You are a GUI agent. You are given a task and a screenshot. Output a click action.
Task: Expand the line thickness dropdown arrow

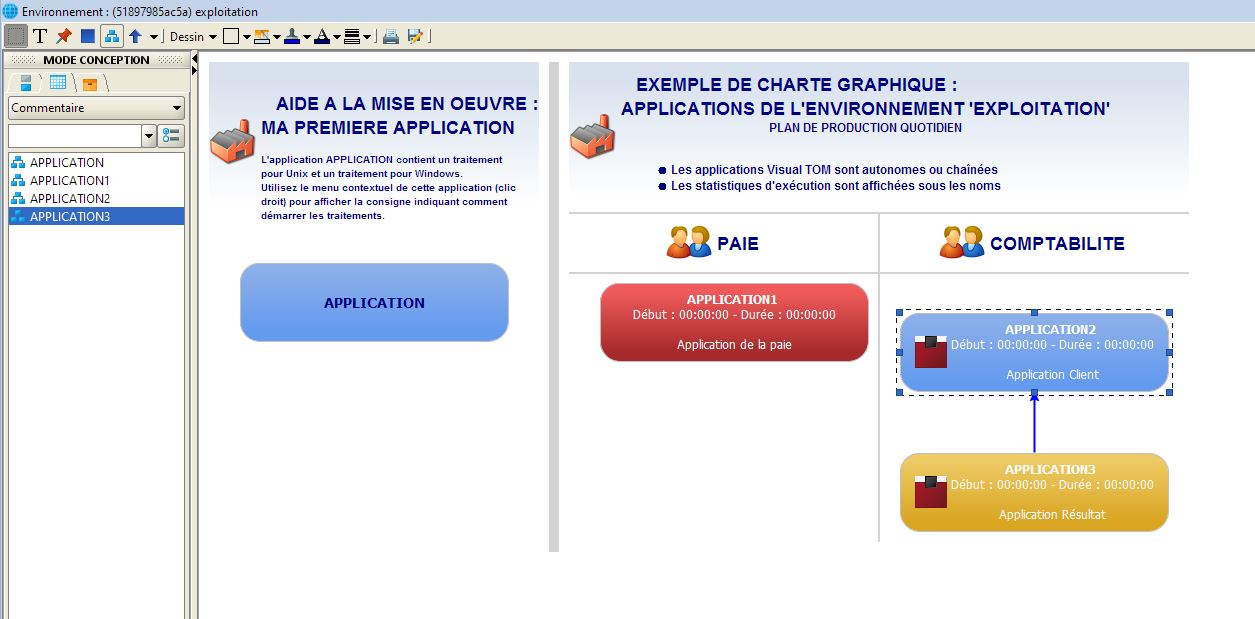pyautogui.click(x=367, y=37)
